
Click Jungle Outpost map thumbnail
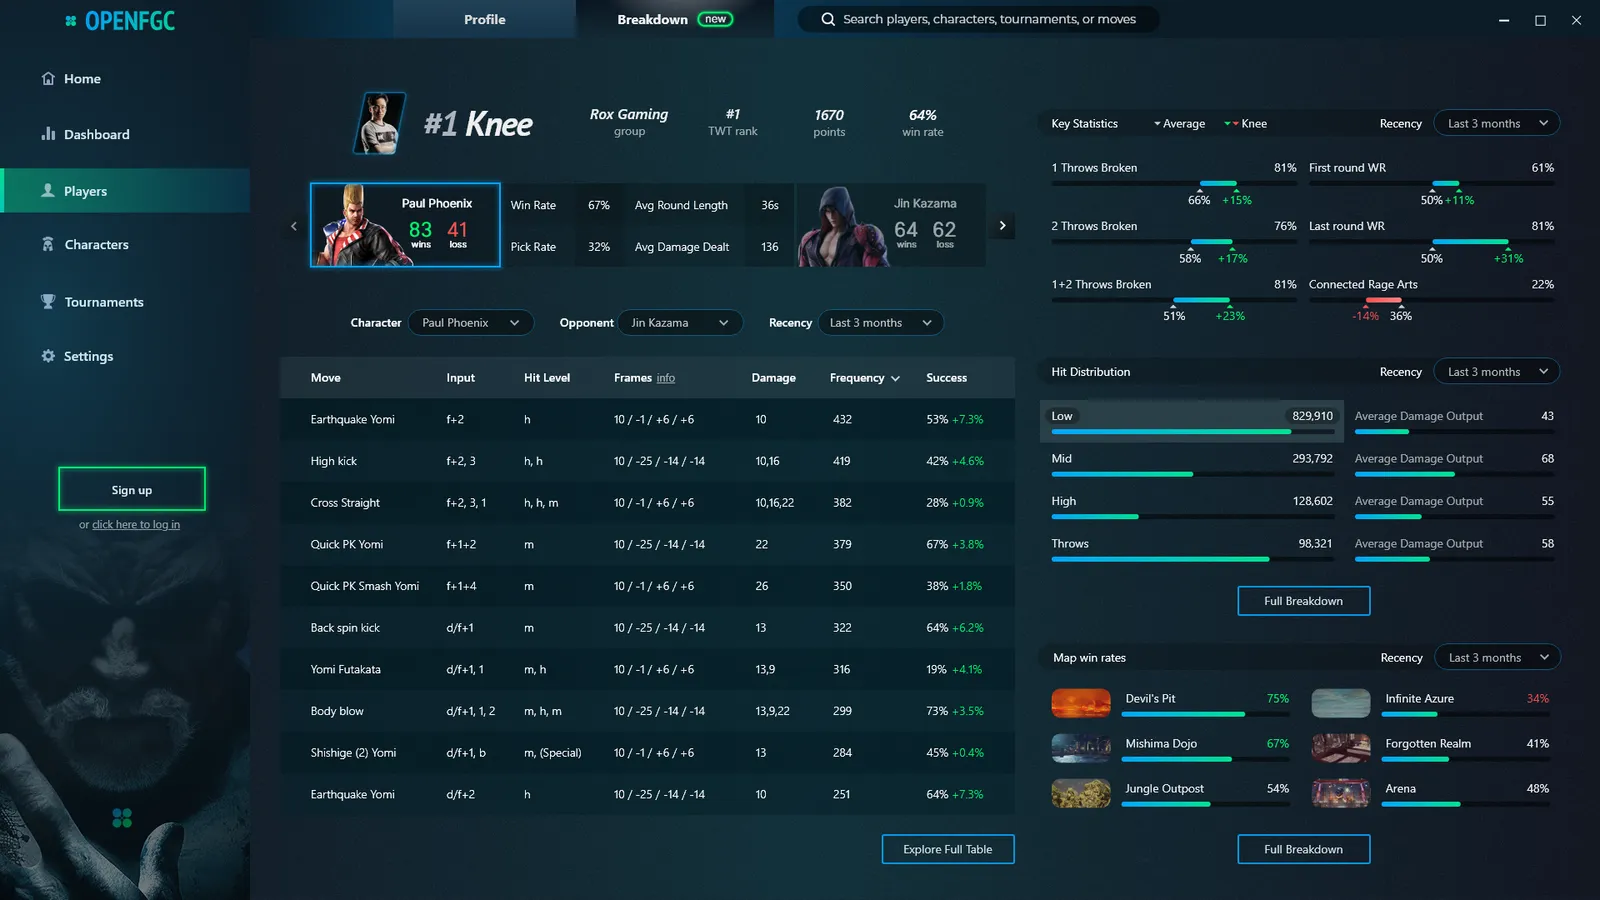[x=1081, y=793]
